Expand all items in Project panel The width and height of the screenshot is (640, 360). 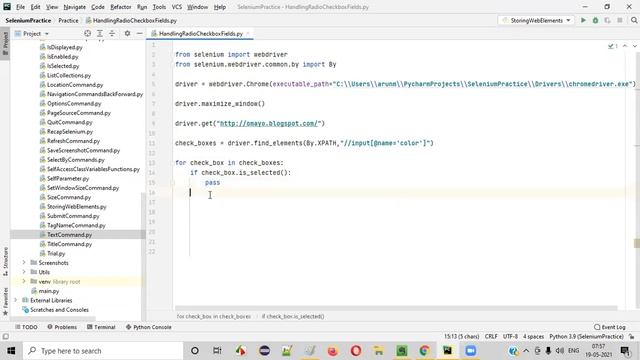(x=100, y=33)
